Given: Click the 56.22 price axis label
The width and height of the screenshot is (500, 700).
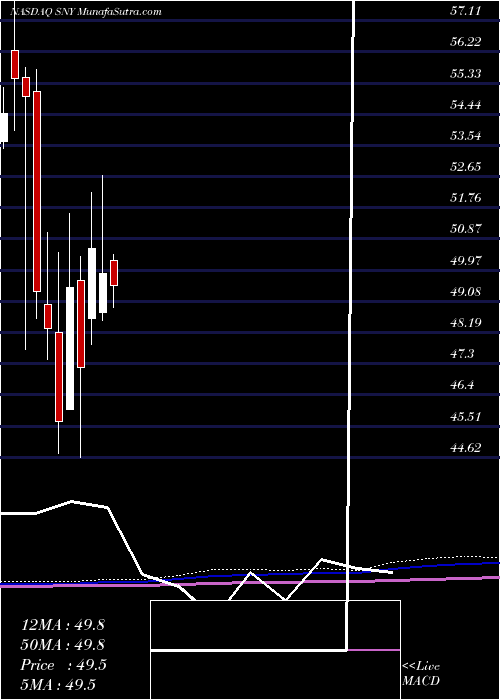Looking at the screenshot, I should coord(465,42).
